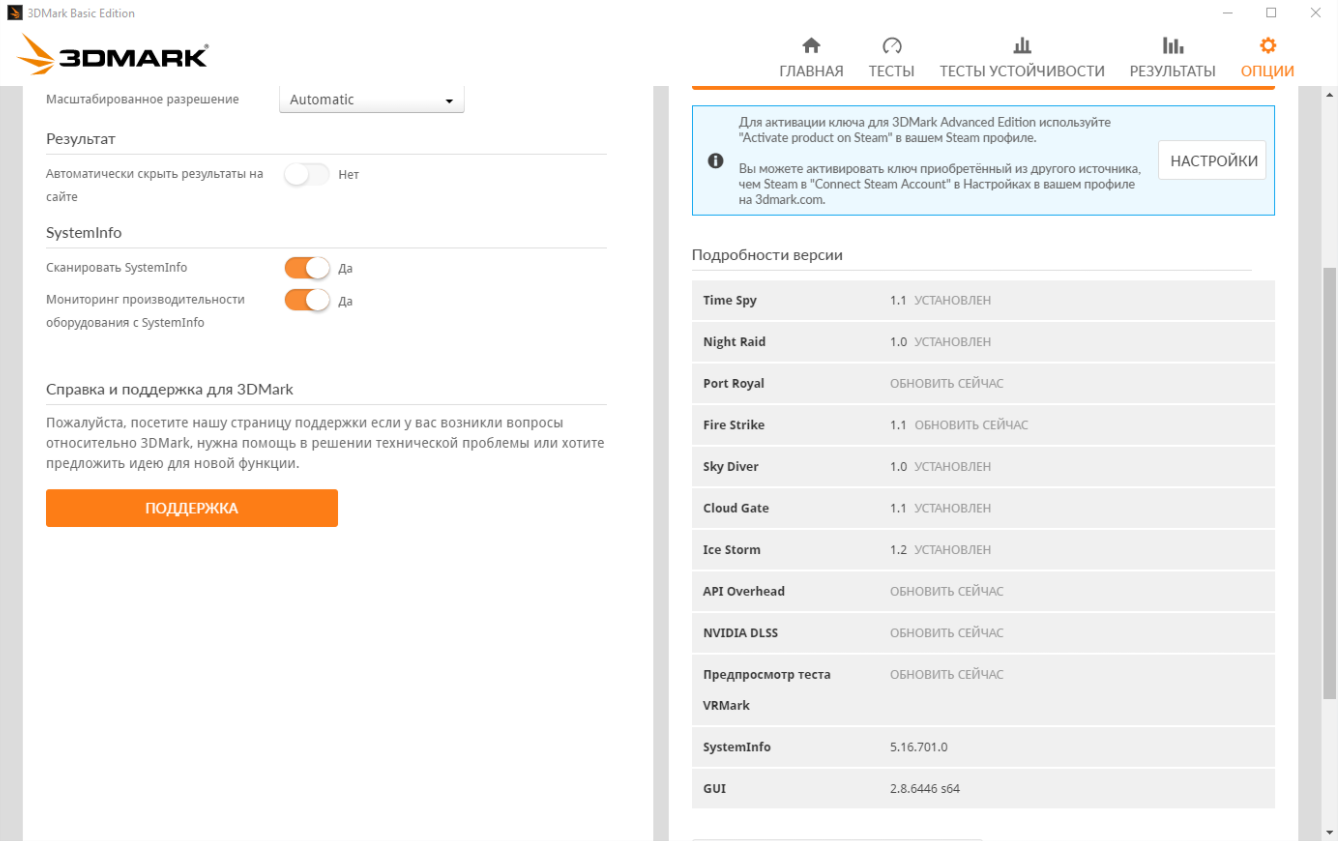Image resolution: width=1338 pixels, height=841 pixels.
Task: Click the right vertical scrollbar thumb
Action: pyautogui.click(x=1329, y=483)
